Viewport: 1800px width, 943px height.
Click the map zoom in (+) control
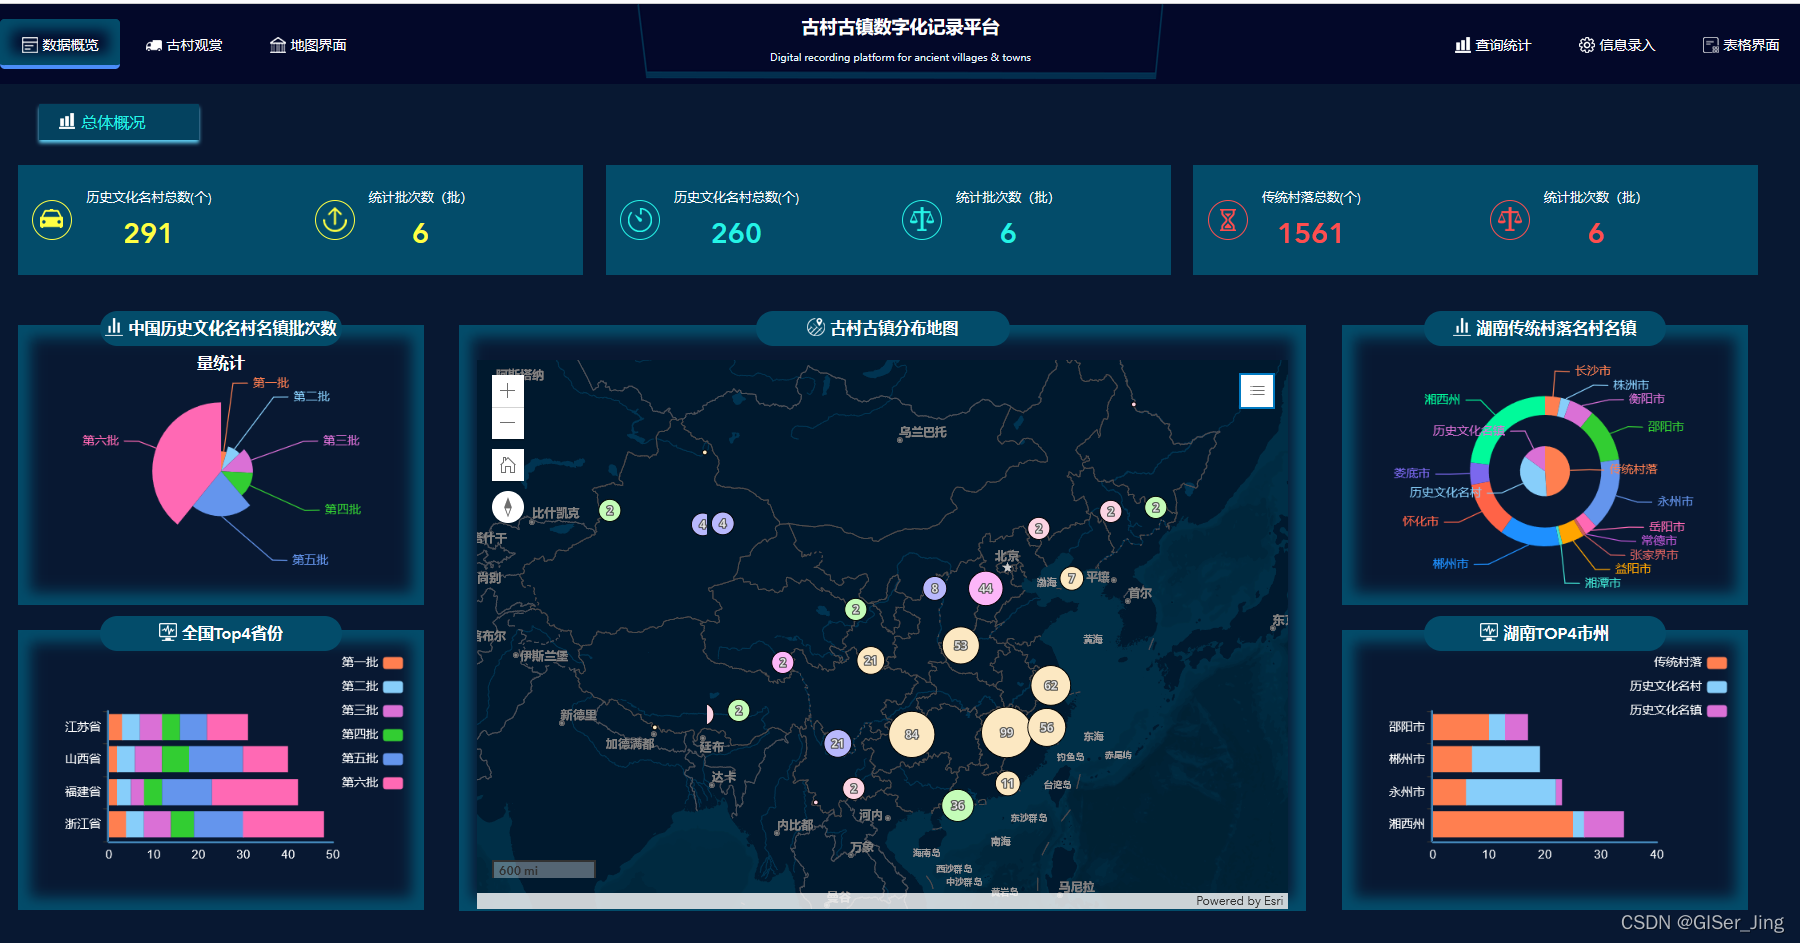click(x=508, y=390)
